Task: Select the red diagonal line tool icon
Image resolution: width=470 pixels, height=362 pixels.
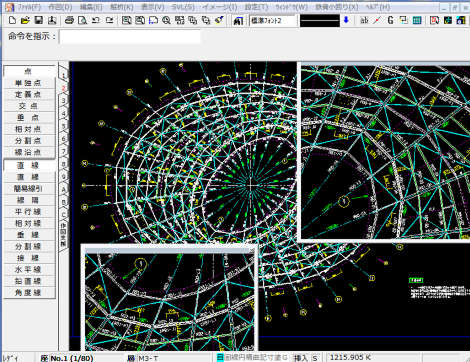Action: [x=377, y=20]
